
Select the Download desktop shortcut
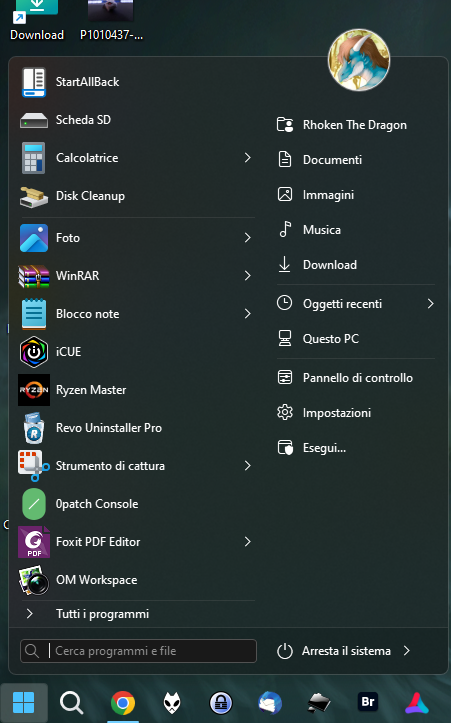(37, 21)
